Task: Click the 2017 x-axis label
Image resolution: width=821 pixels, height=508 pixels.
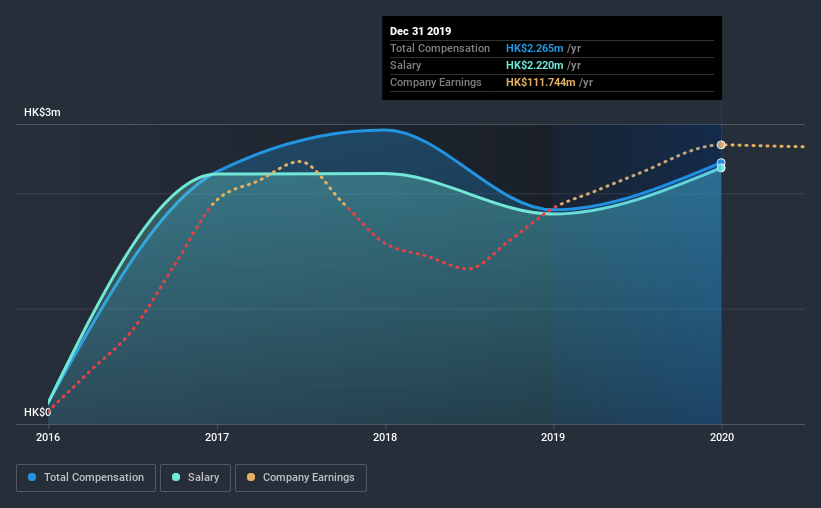Action: pos(217,437)
